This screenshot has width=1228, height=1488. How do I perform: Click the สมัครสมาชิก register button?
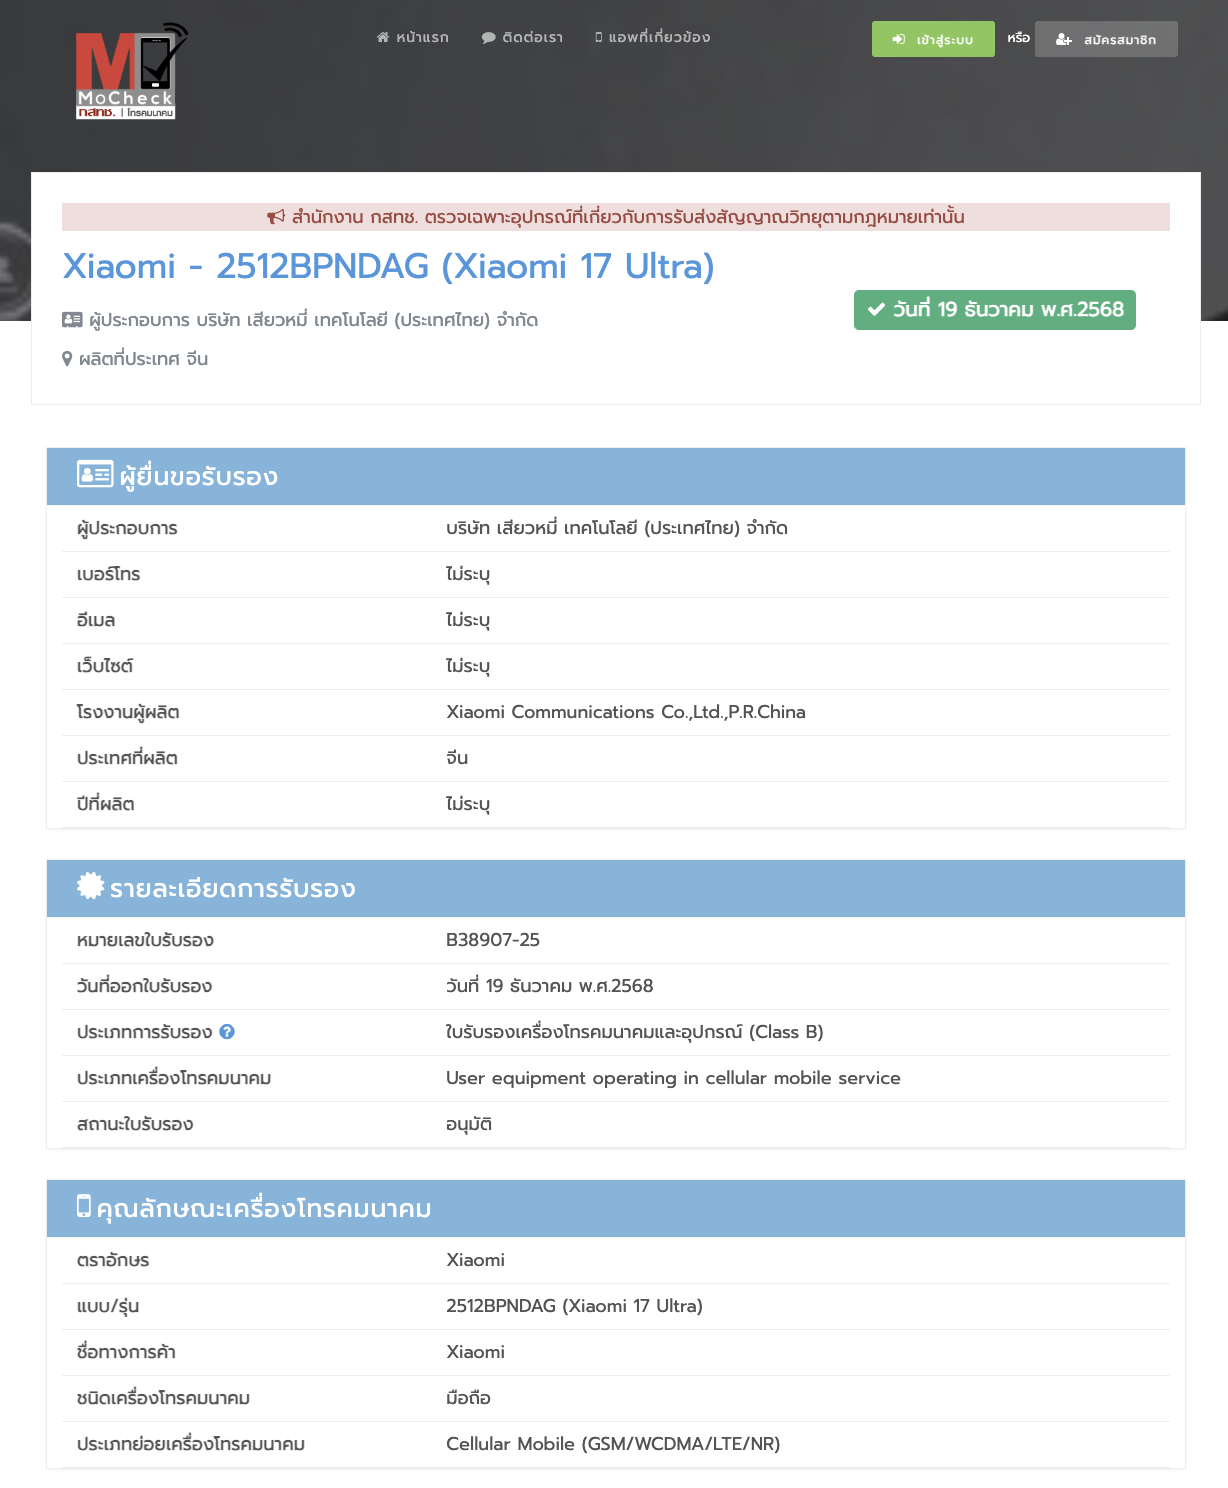(x=1105, y=39)
